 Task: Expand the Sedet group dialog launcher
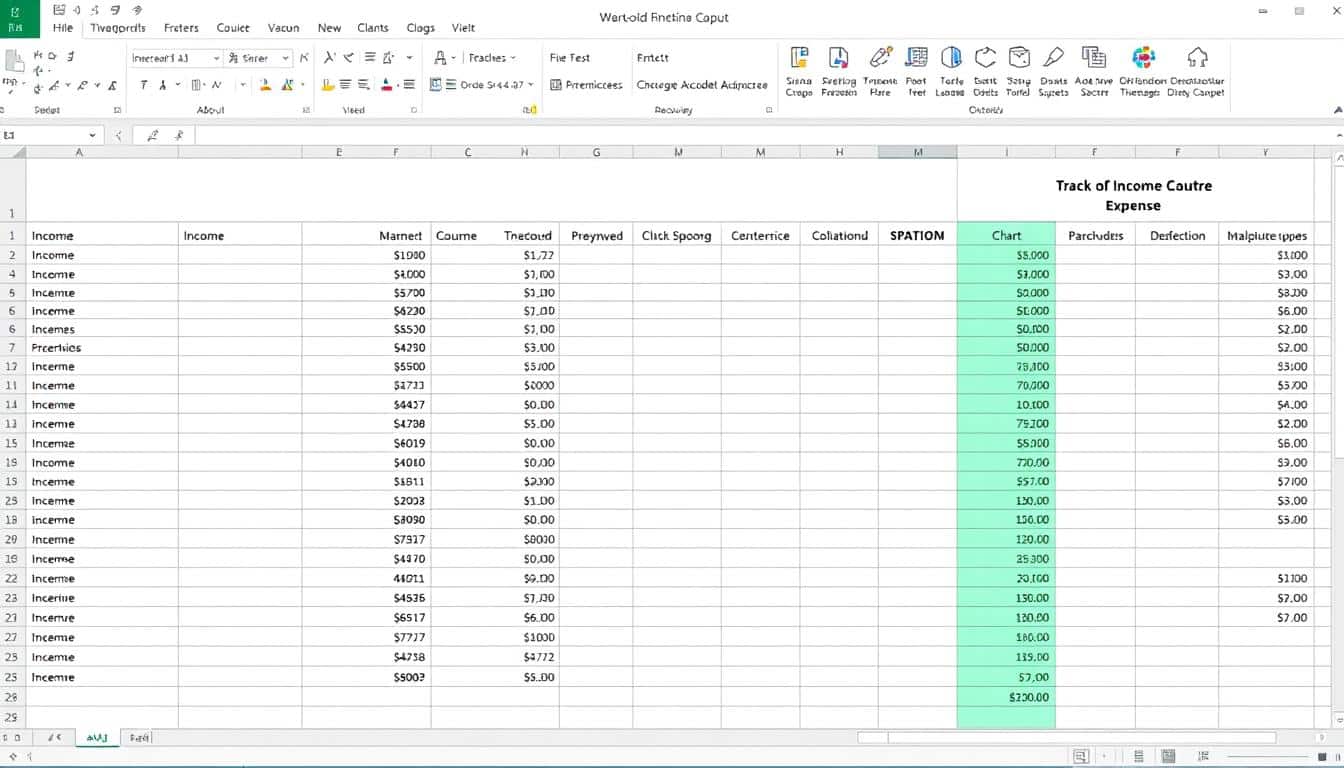tap(117, 110)
